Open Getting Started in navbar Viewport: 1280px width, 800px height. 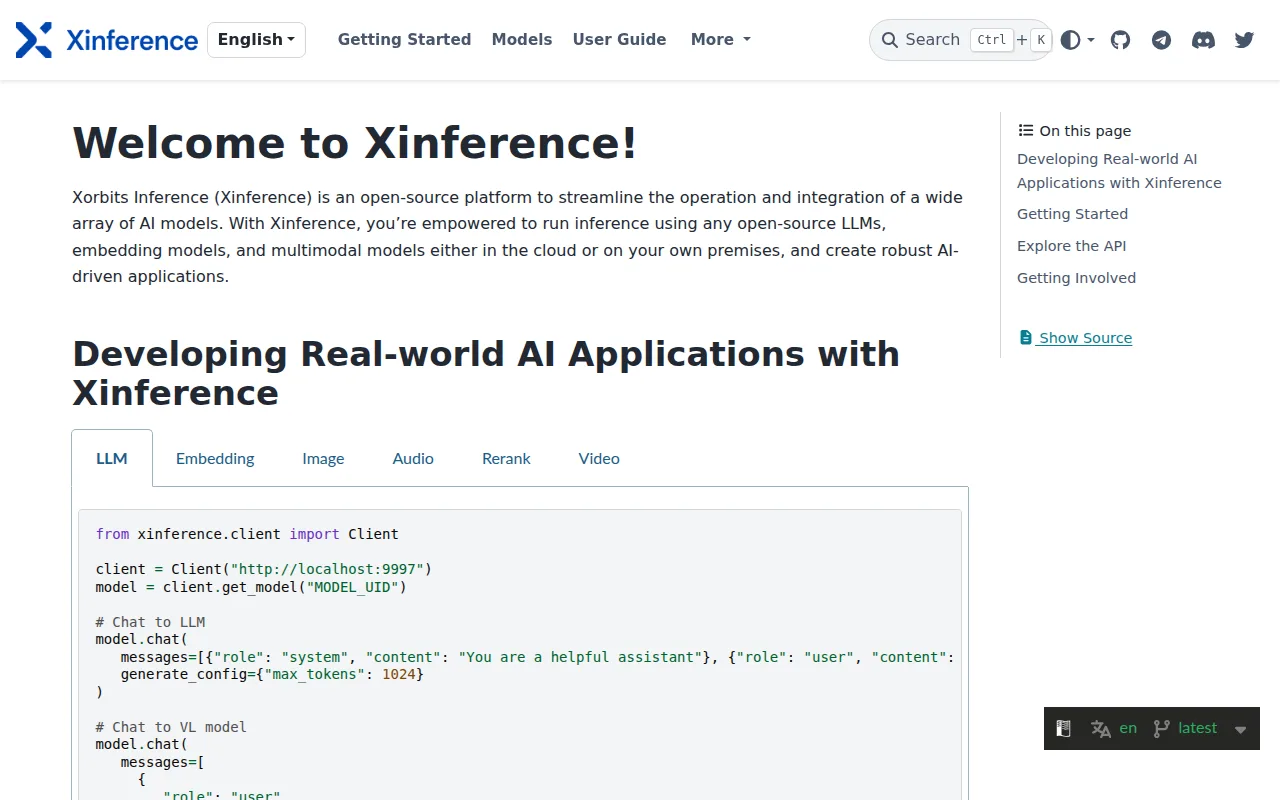tap(404, 40)
